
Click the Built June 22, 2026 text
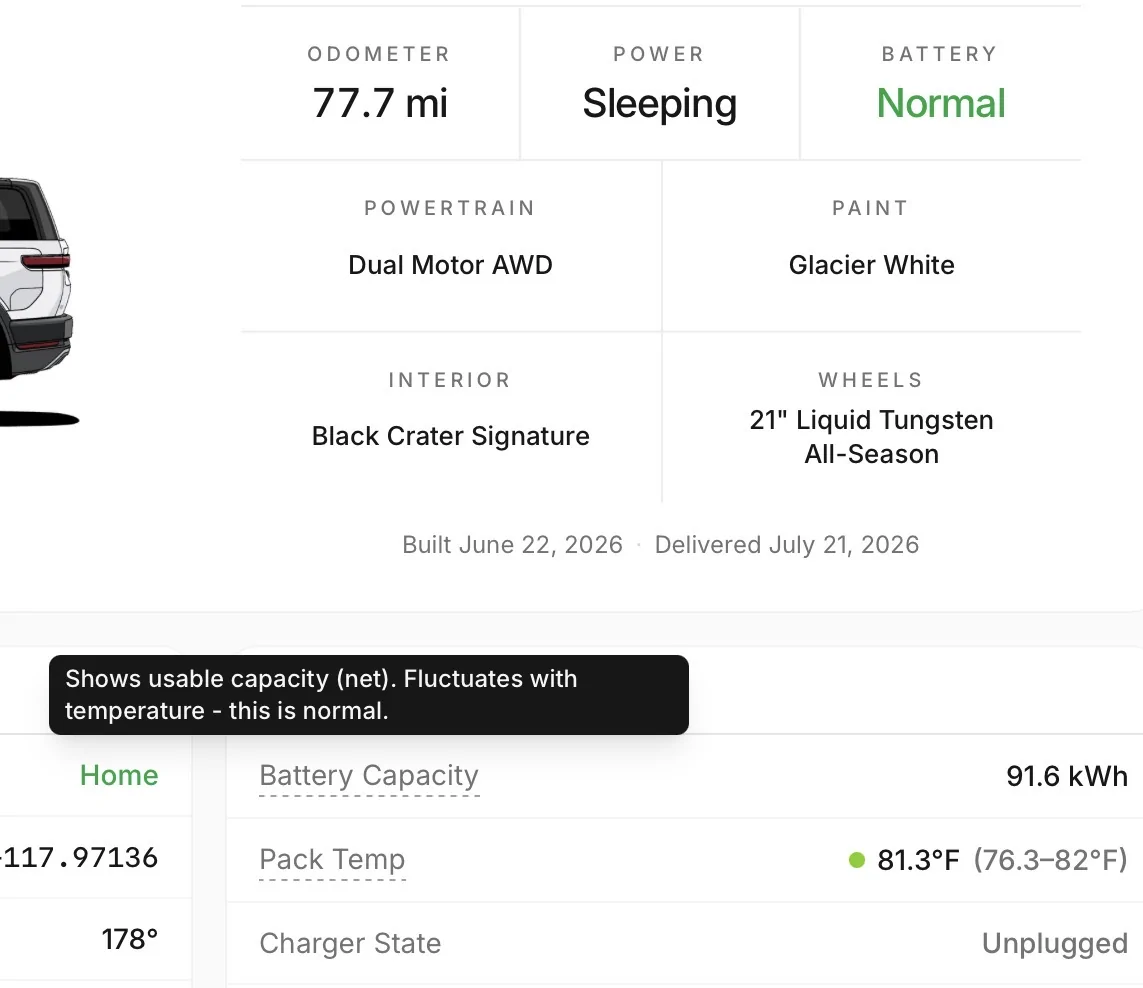point(512,545)
